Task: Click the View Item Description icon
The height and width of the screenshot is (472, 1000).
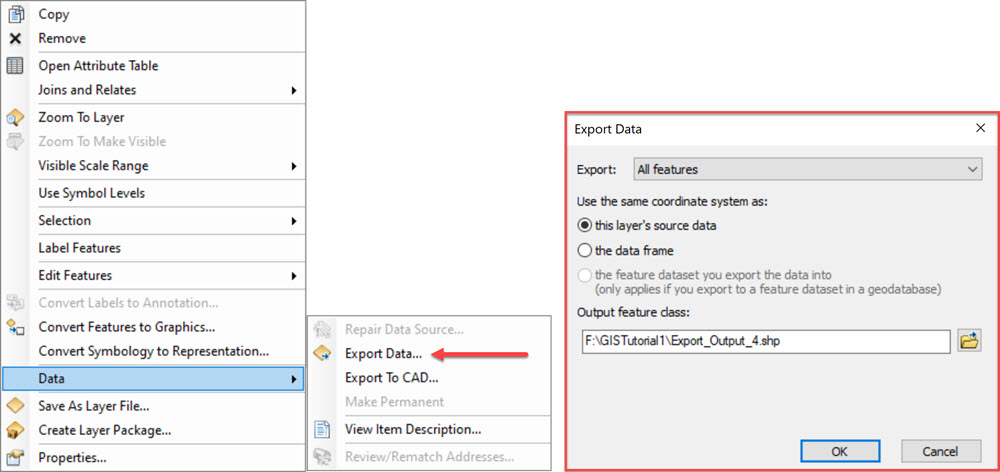Action: click(323, 430)
